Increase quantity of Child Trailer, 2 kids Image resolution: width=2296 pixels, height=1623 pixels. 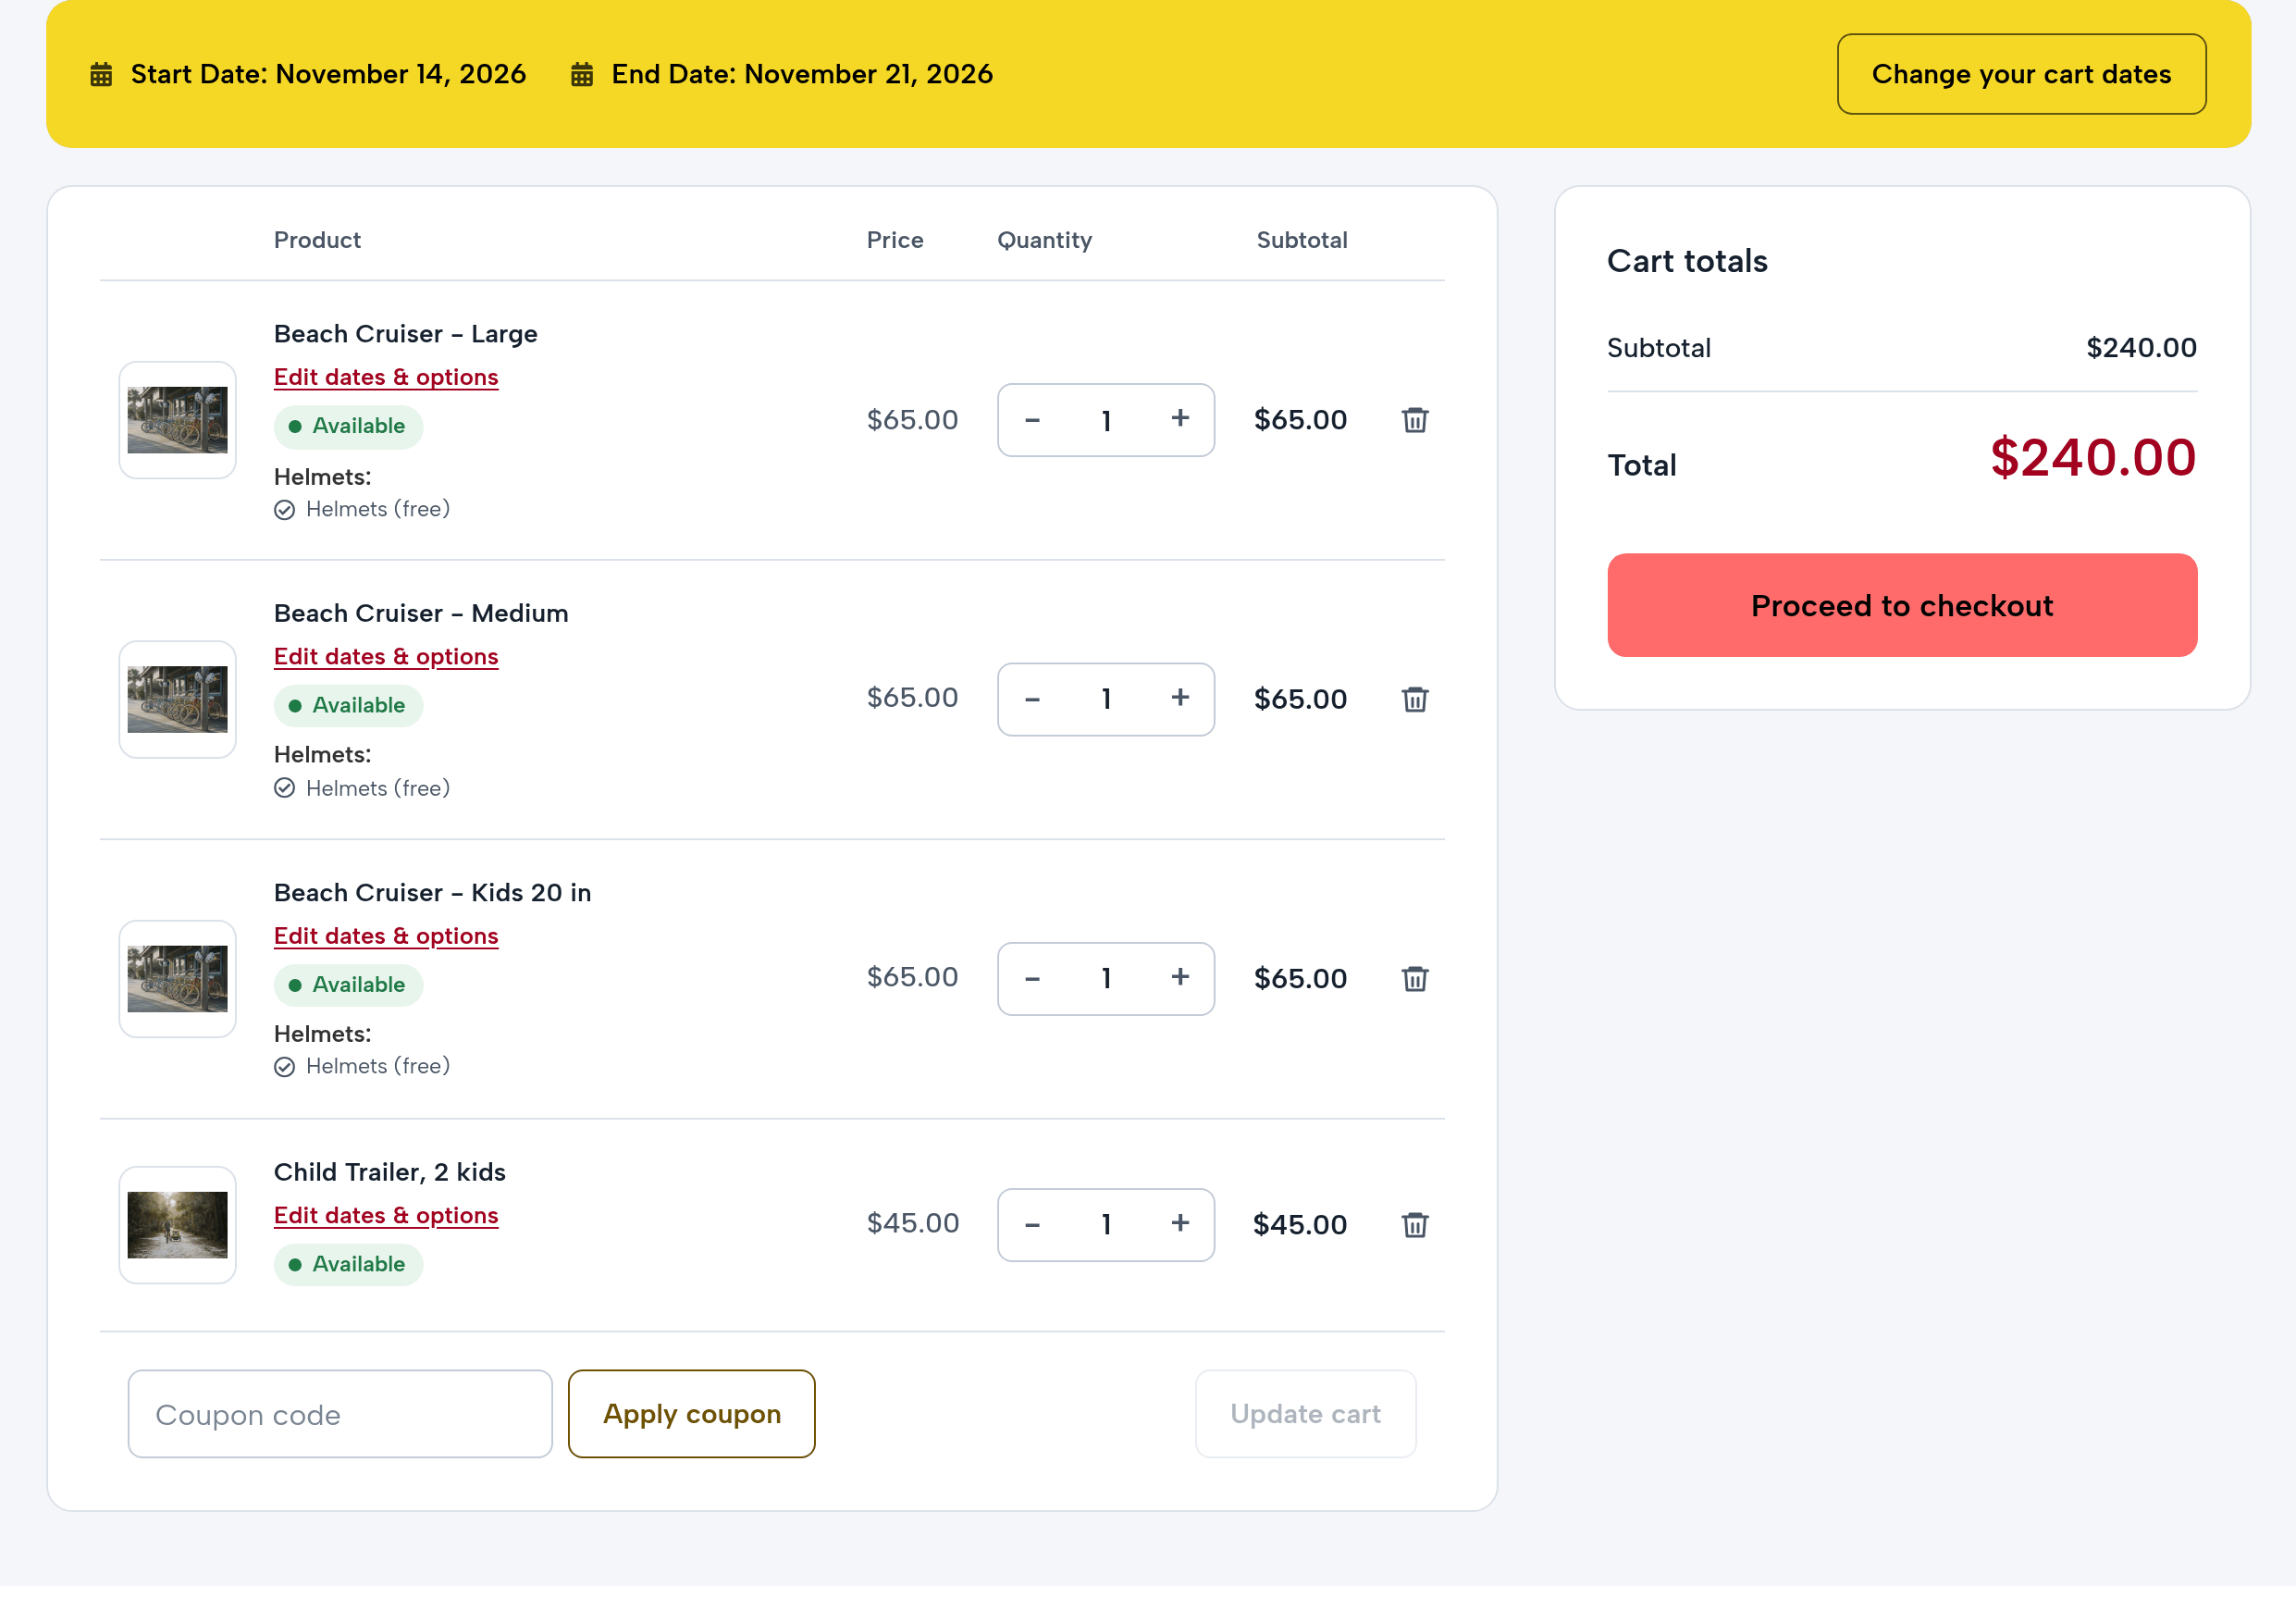click(1180, 1222)
